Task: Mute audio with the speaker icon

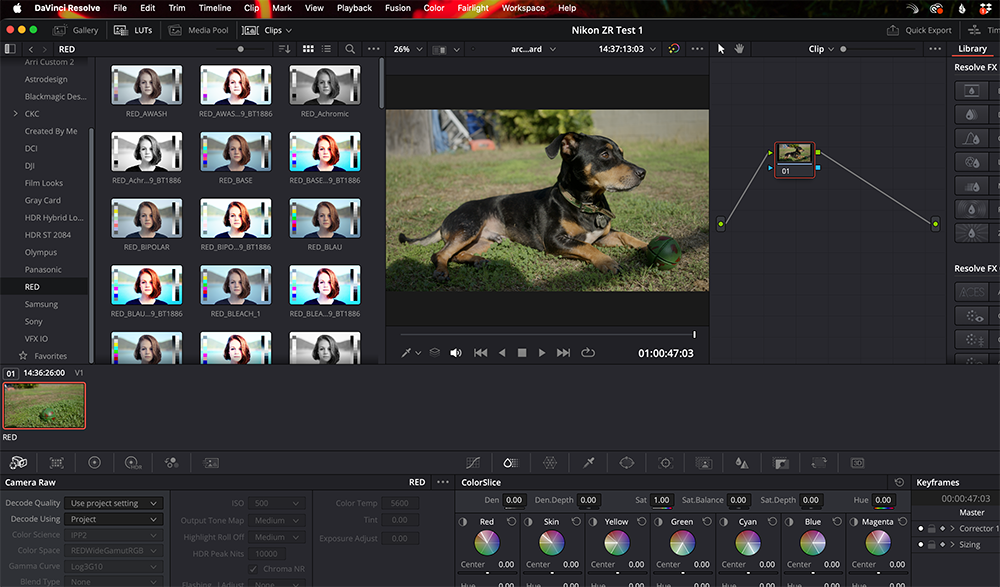Action: point(456,353)
